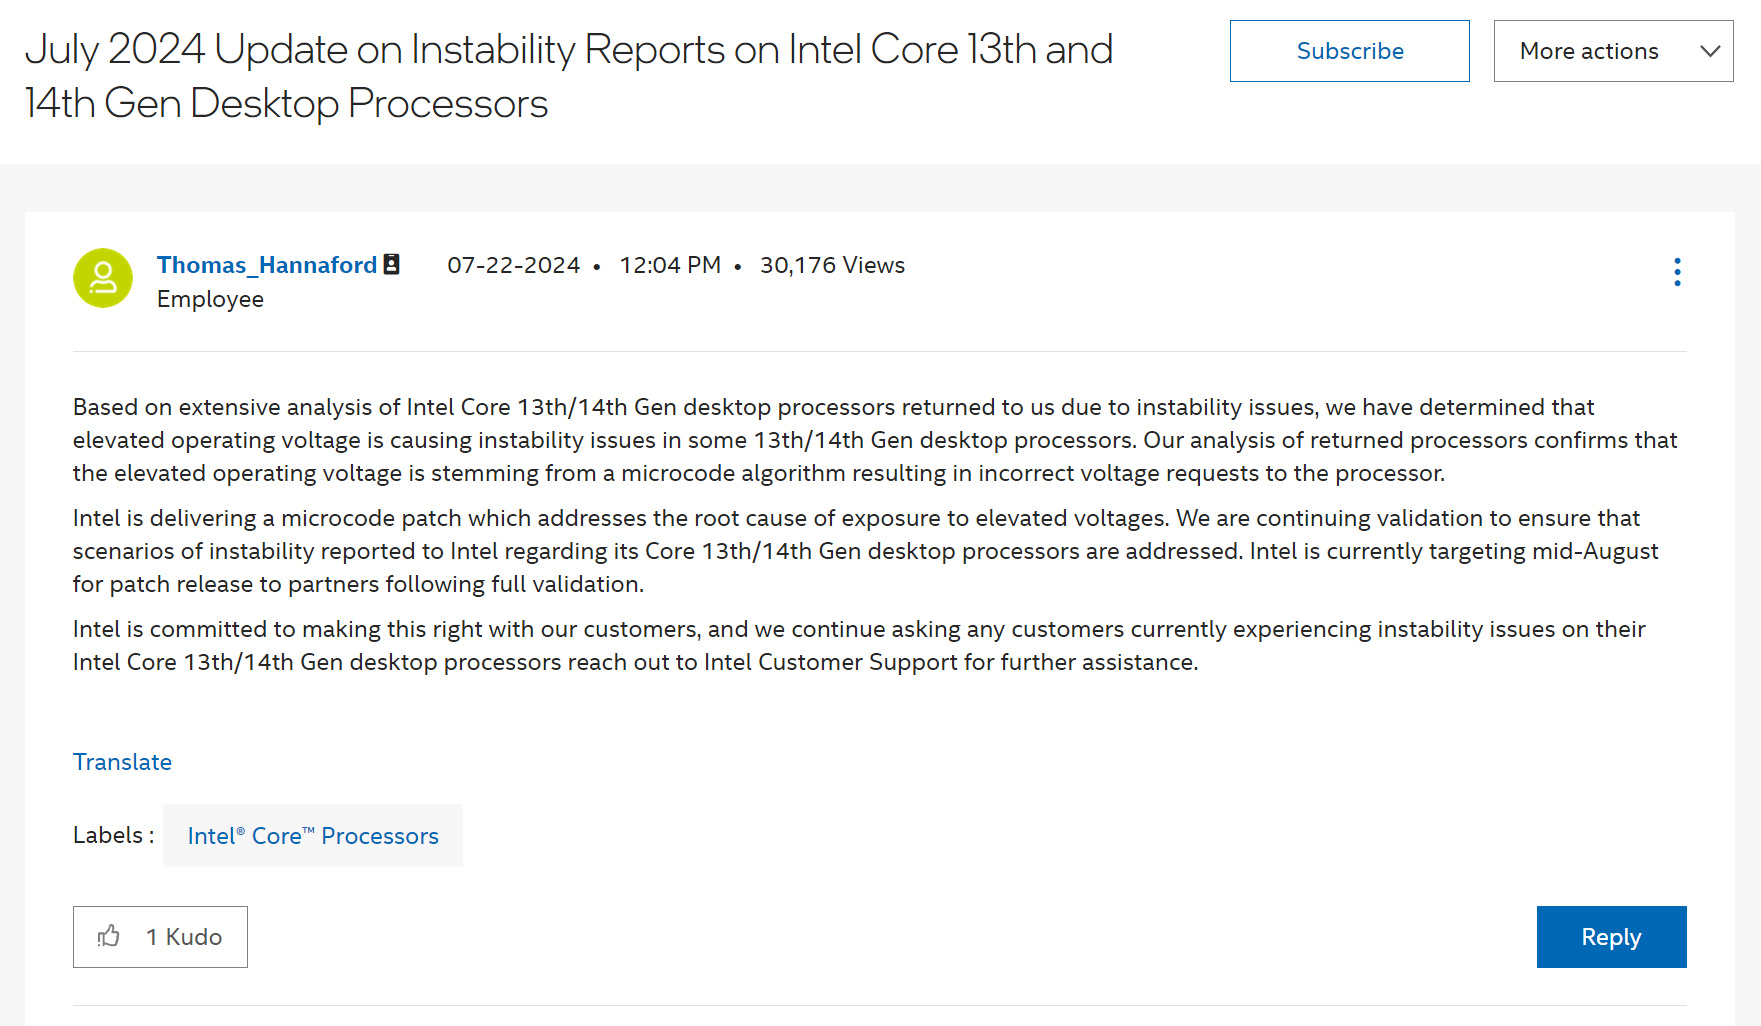The width and height of the screenshot is (1761, 1026).
Task: Open the More actions dropdown
Action: point(1589,51)
